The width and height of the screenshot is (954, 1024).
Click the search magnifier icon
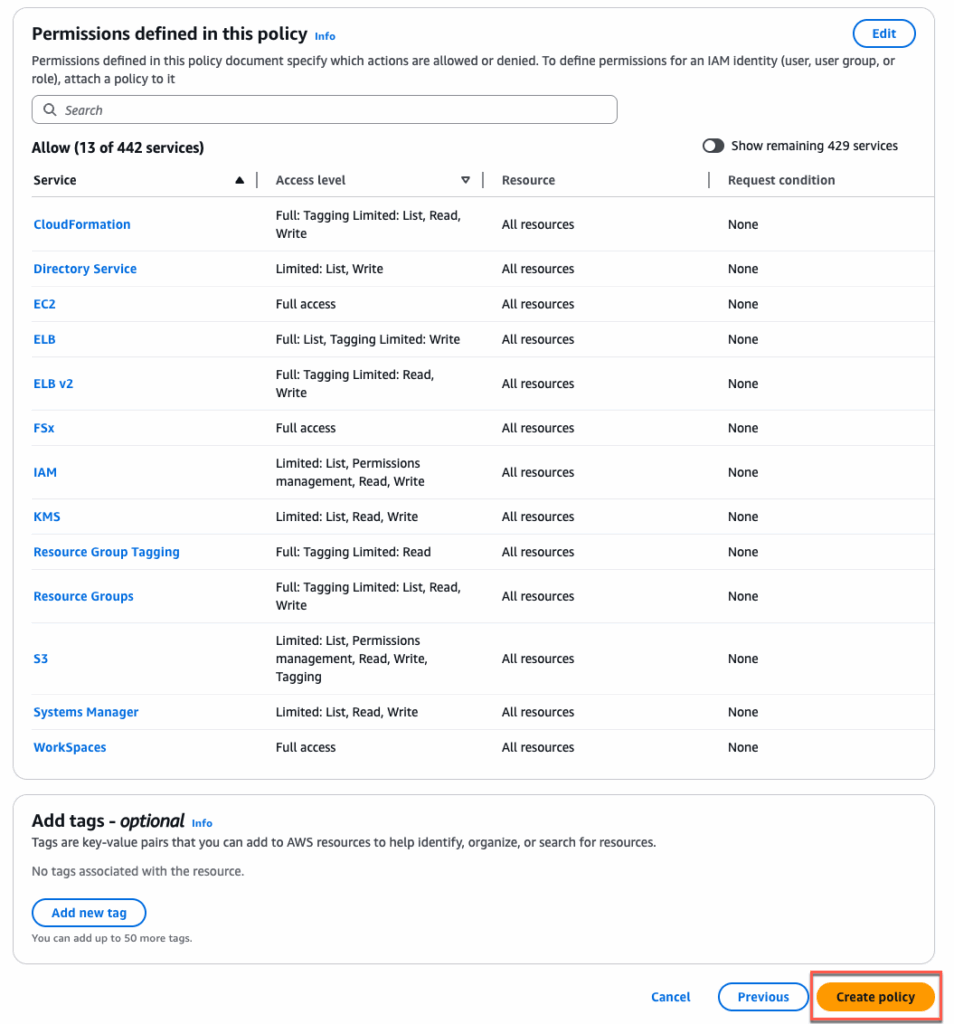(x=49, y=110)
